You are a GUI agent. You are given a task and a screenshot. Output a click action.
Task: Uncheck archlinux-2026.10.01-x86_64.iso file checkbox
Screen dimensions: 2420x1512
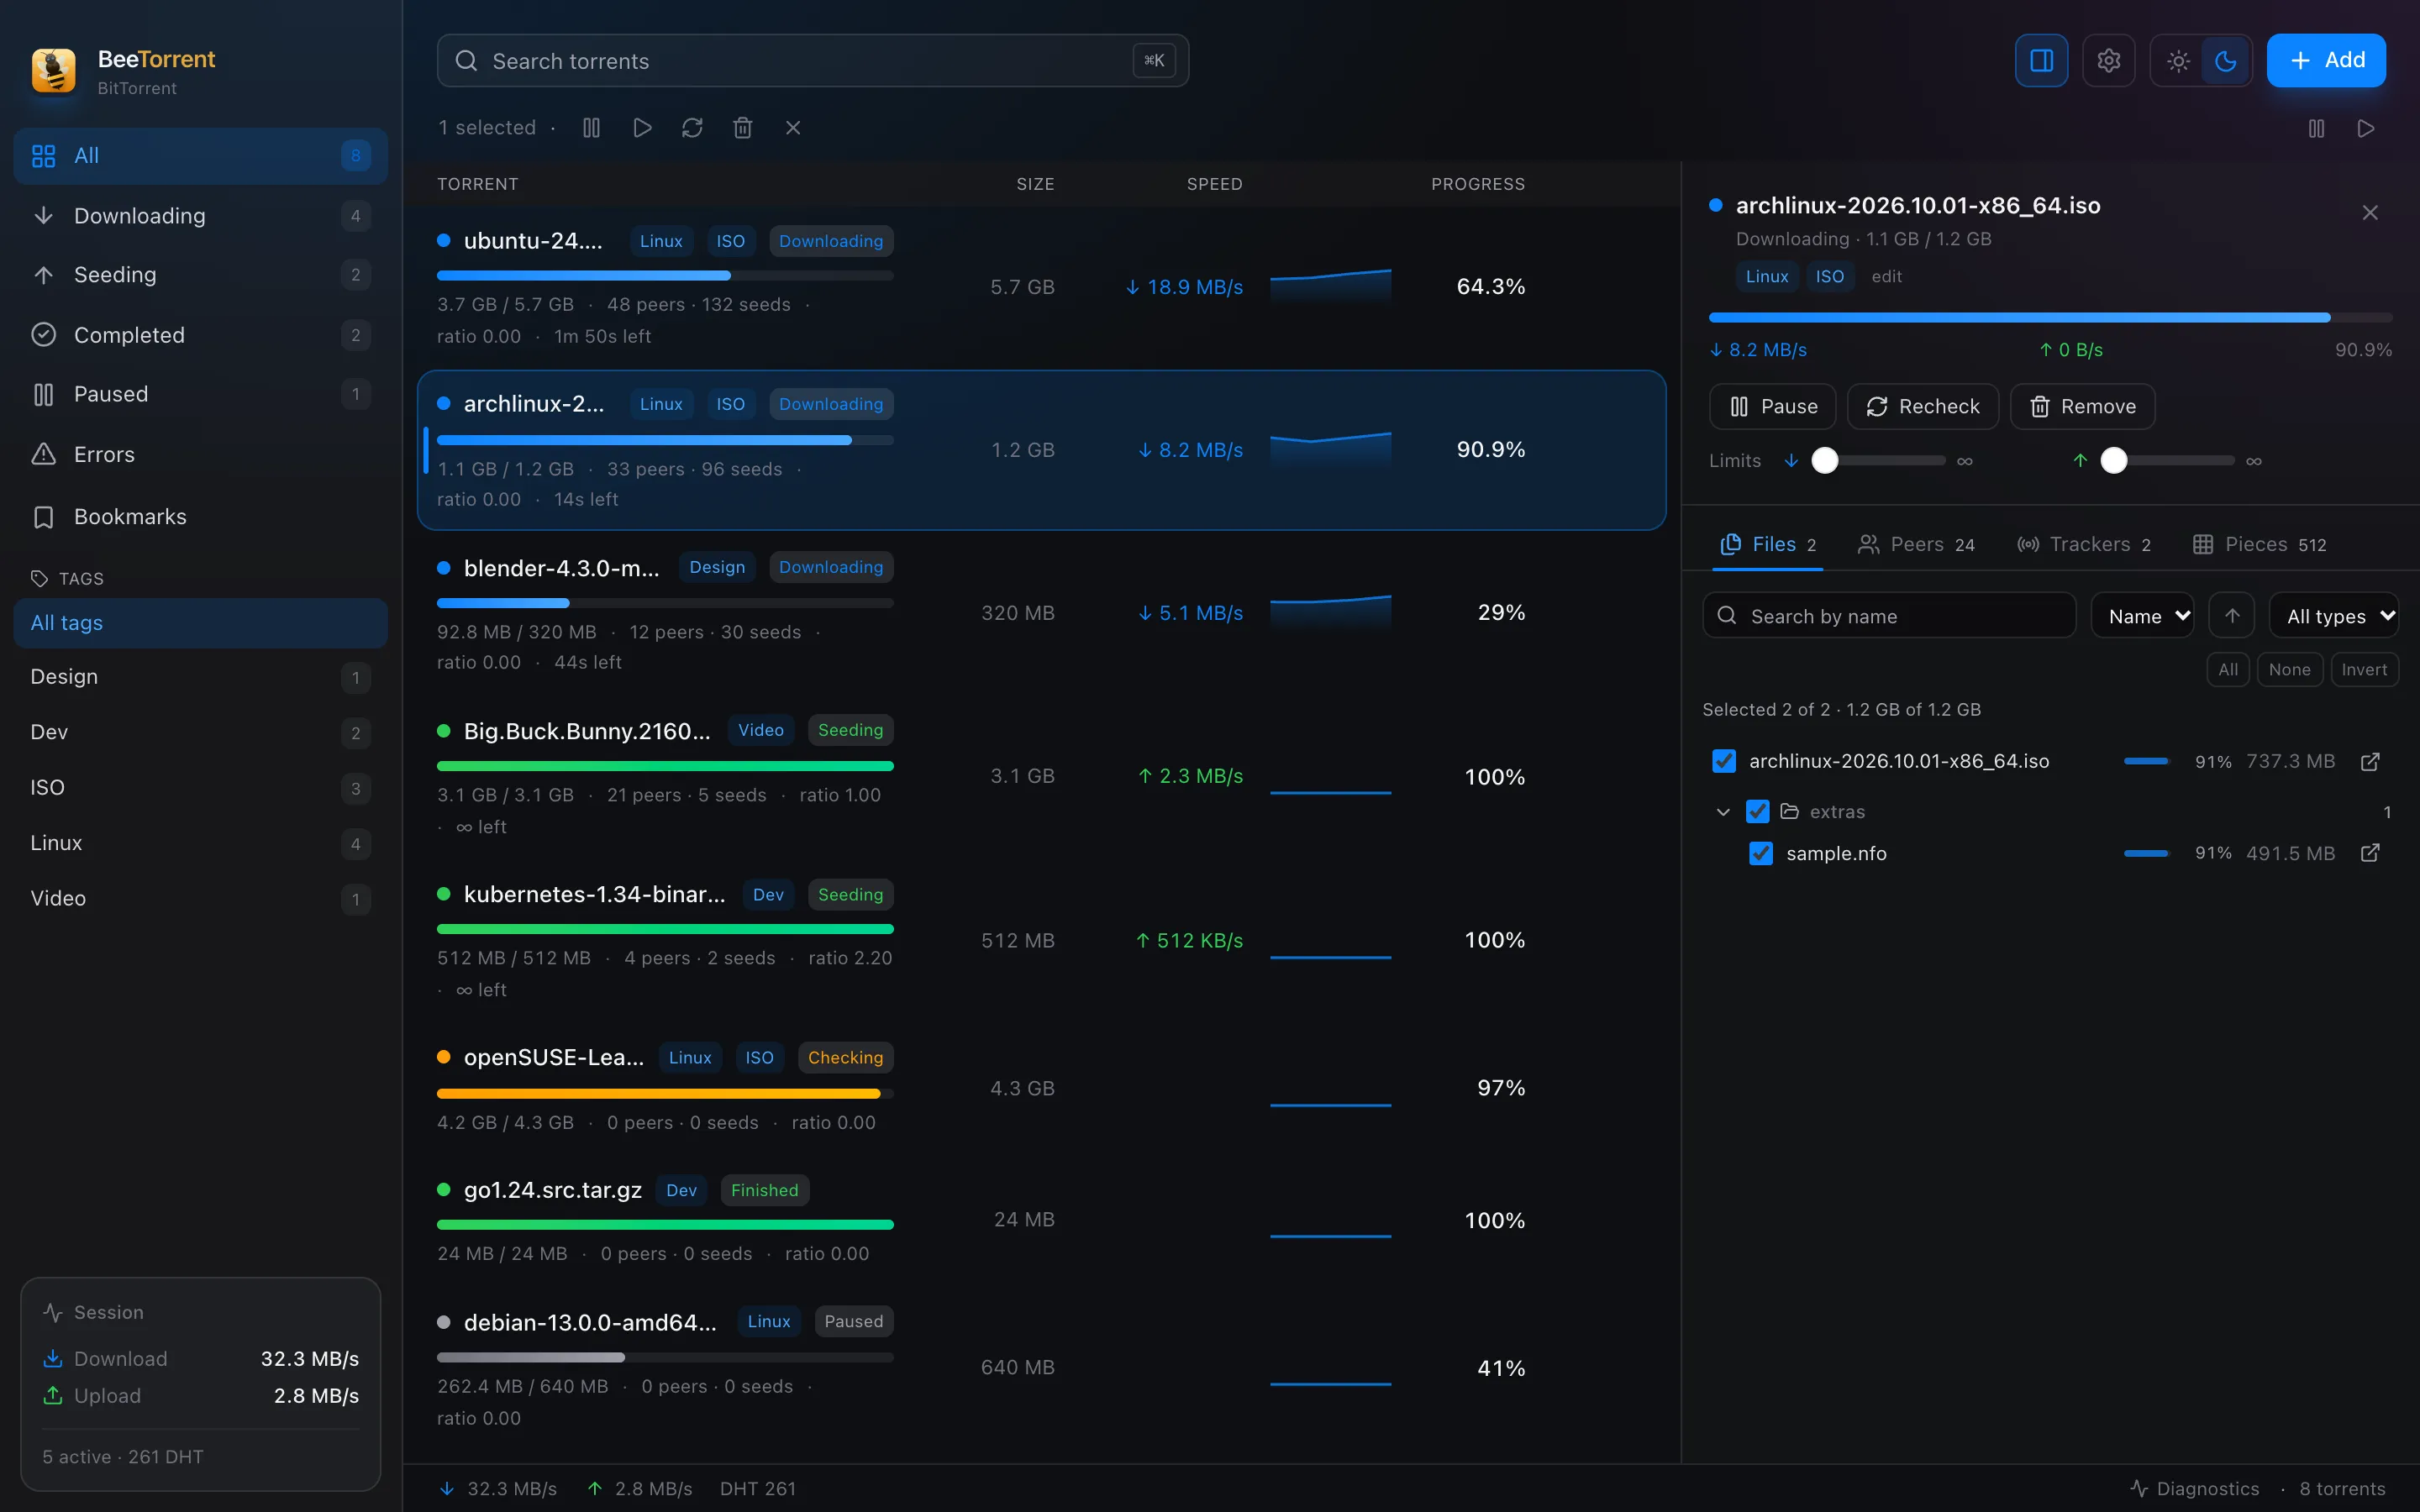click(1724, 762)
